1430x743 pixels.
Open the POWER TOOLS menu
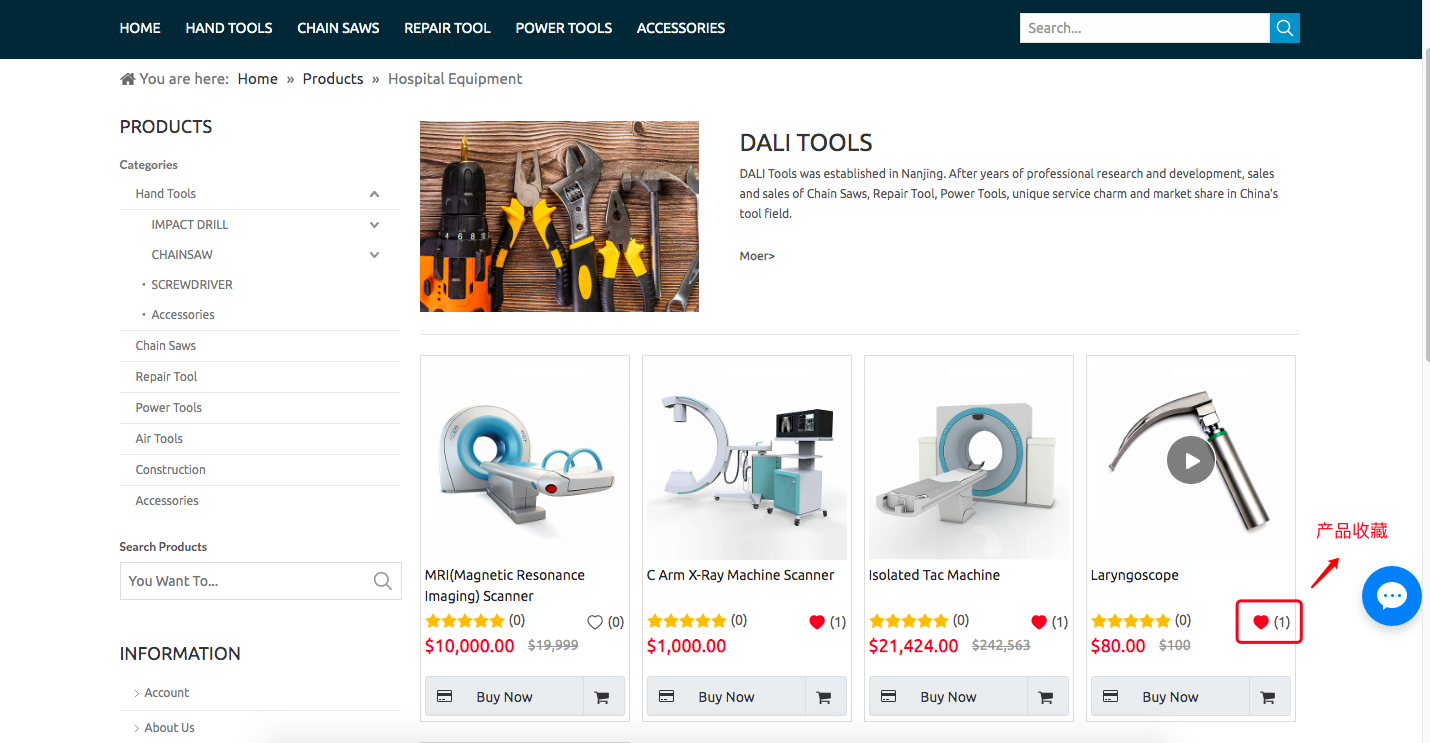click(563, 28)
